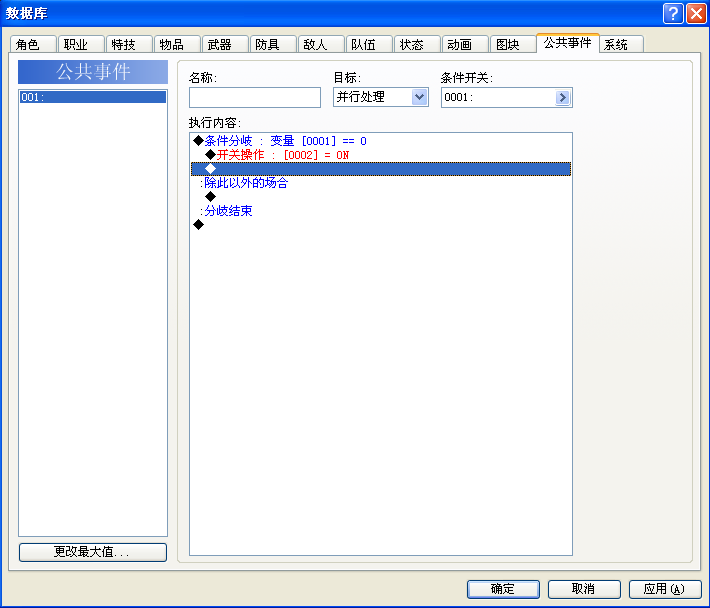Open the 系统 tab

tap(621, 44)
